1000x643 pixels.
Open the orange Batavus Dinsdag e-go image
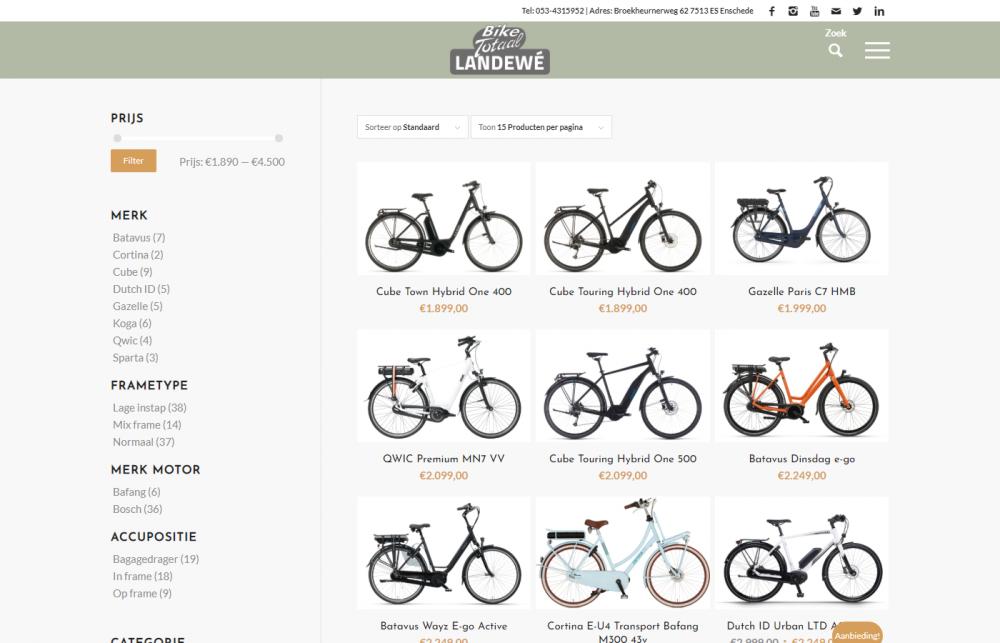pyautogui.click(x=802, y=386)
